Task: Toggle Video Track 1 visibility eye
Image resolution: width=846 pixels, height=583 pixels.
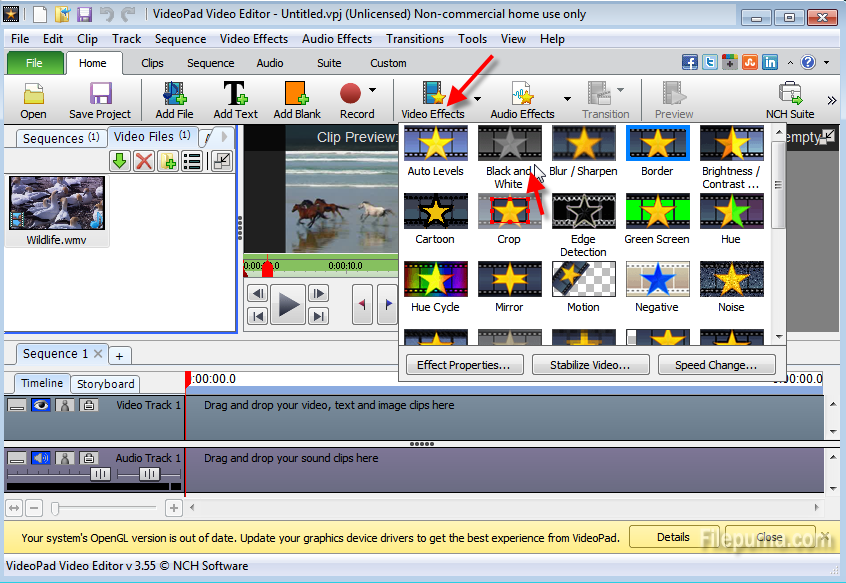Action: pos(40,405)
